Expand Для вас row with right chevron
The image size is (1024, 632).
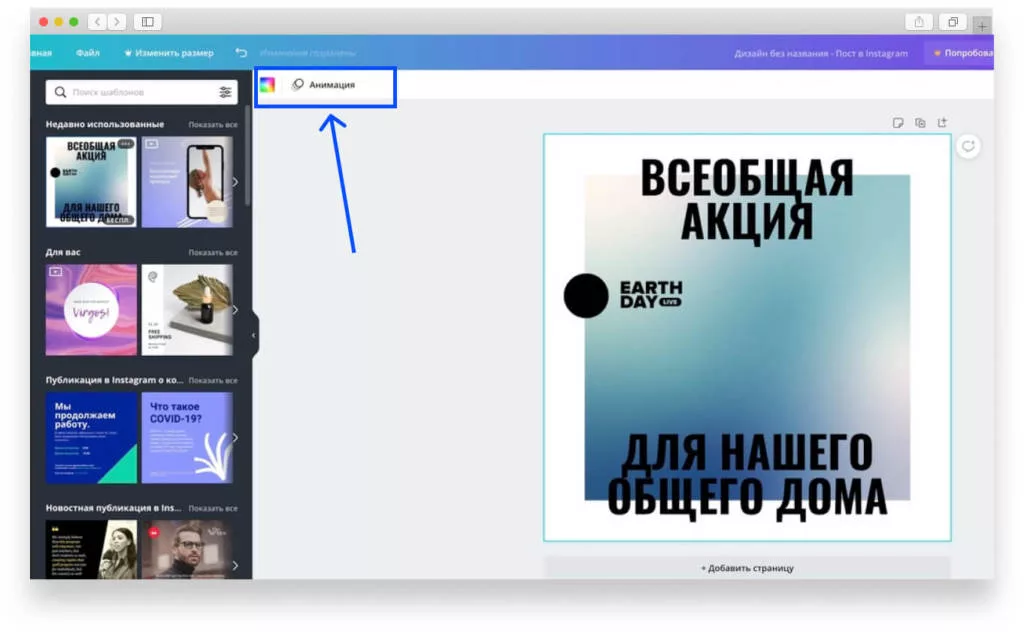(x=235, y=310)
